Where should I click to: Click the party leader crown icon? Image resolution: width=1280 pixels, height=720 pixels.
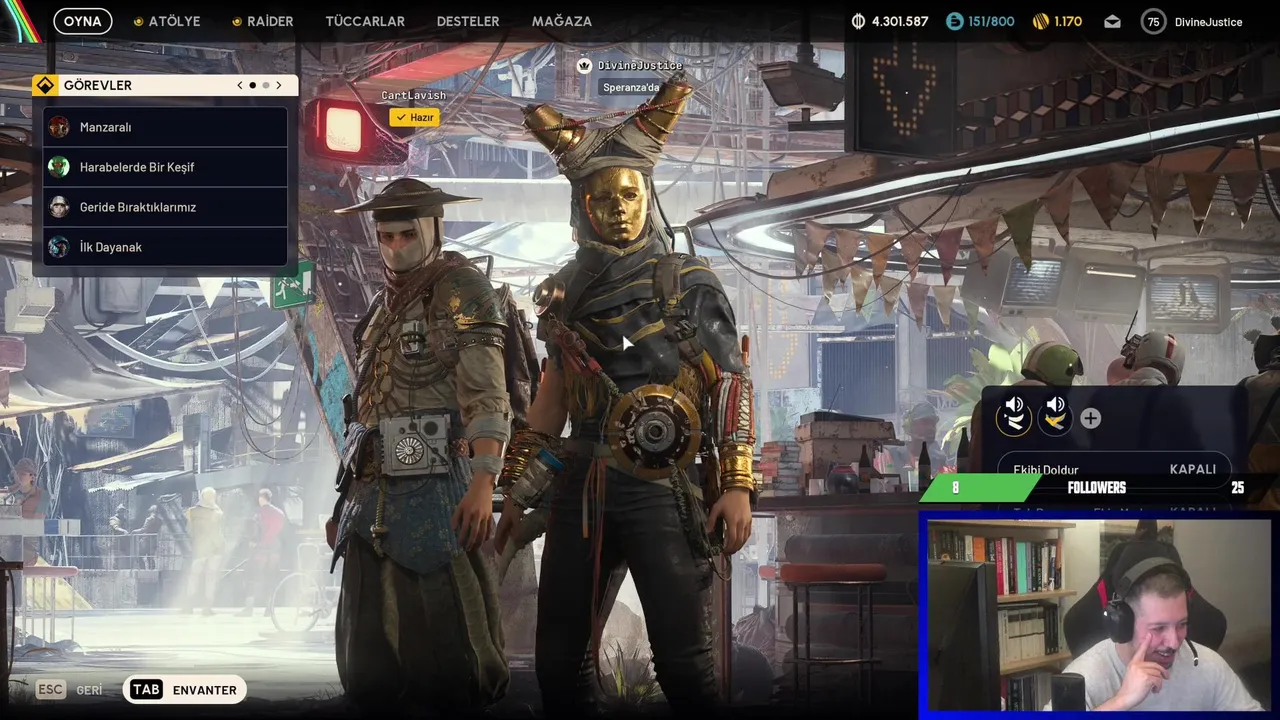pyautogui.click(x=585, y=65)
